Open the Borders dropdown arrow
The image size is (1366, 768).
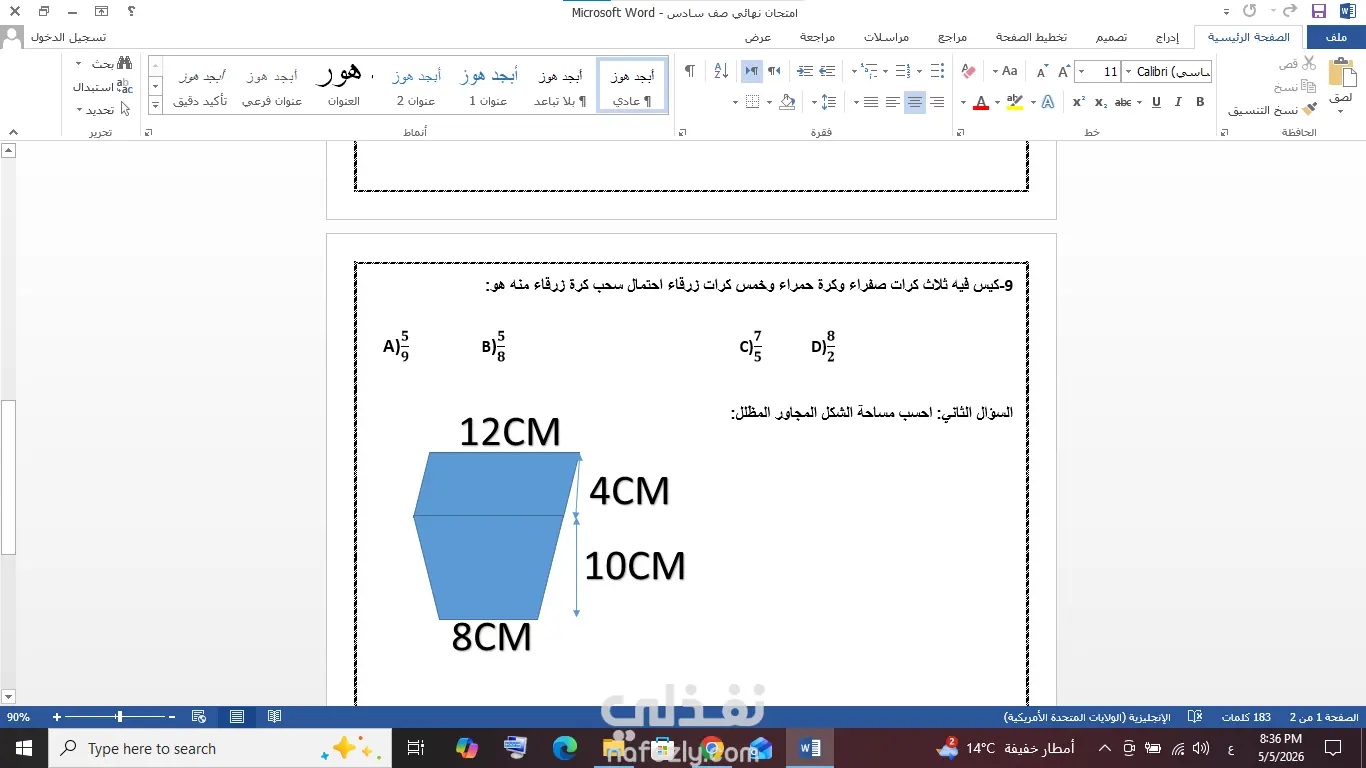[735, 102]
